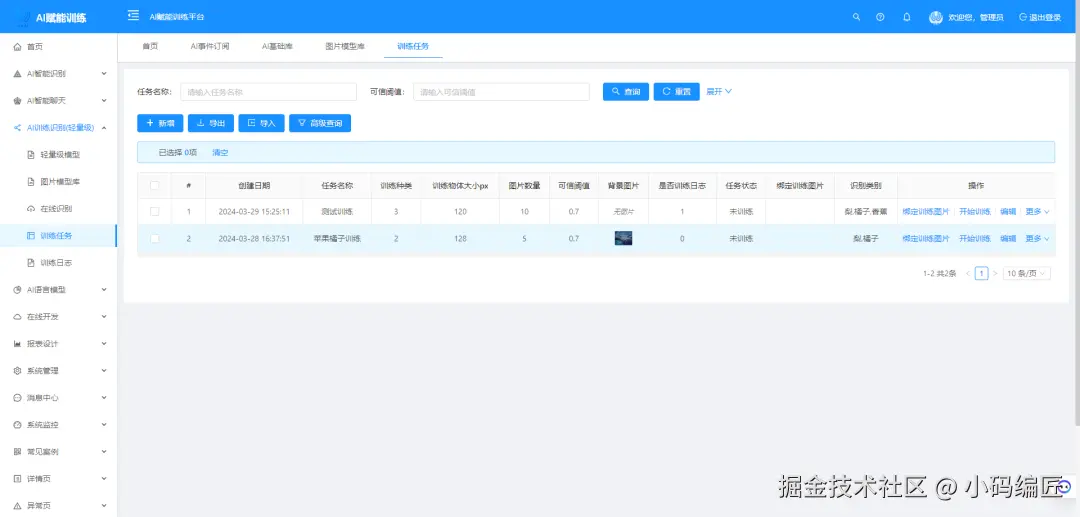Expand the 异常页 menu chevron
This screenshot has height=517, width=1080.
click(104, 505)
